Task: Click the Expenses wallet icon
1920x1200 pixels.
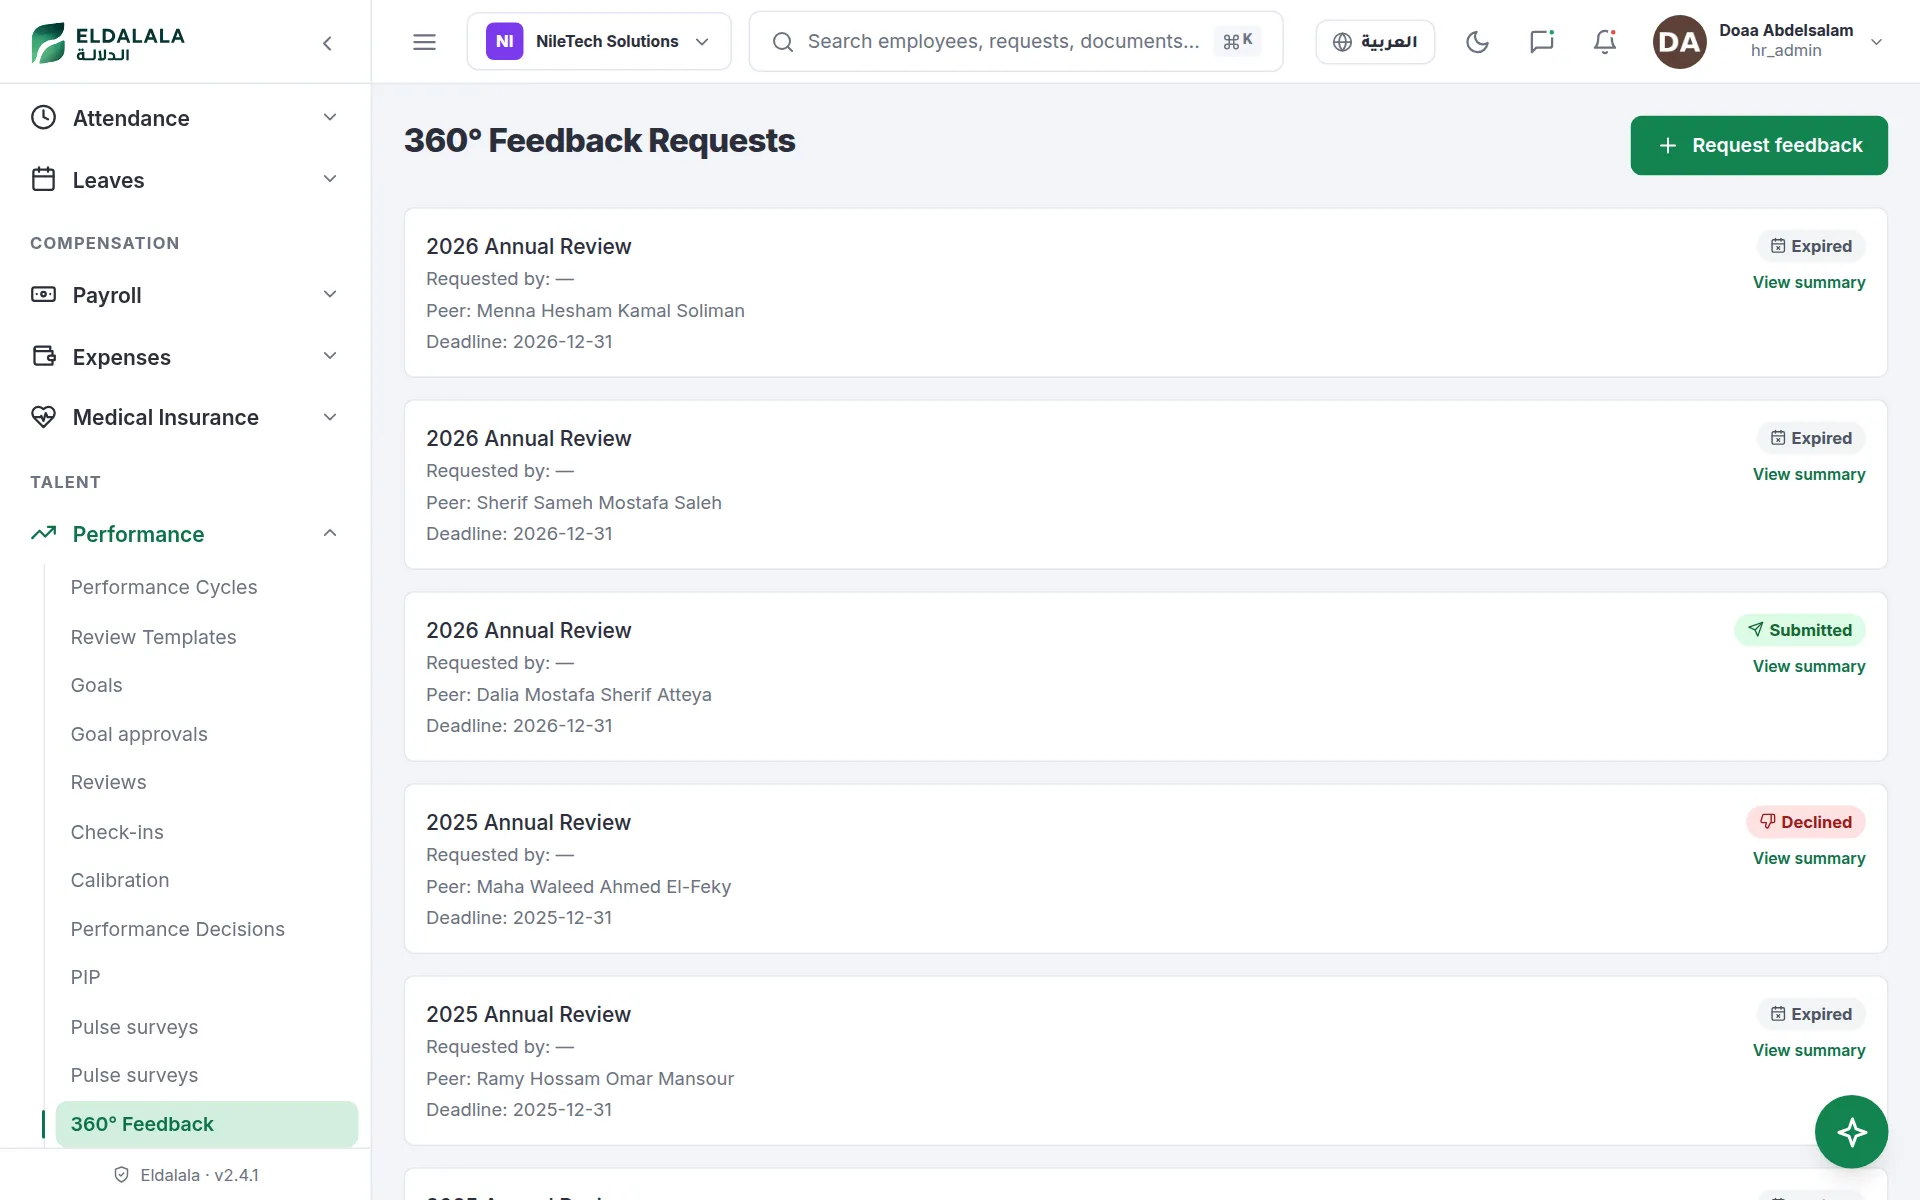Action: coord(43,356)
